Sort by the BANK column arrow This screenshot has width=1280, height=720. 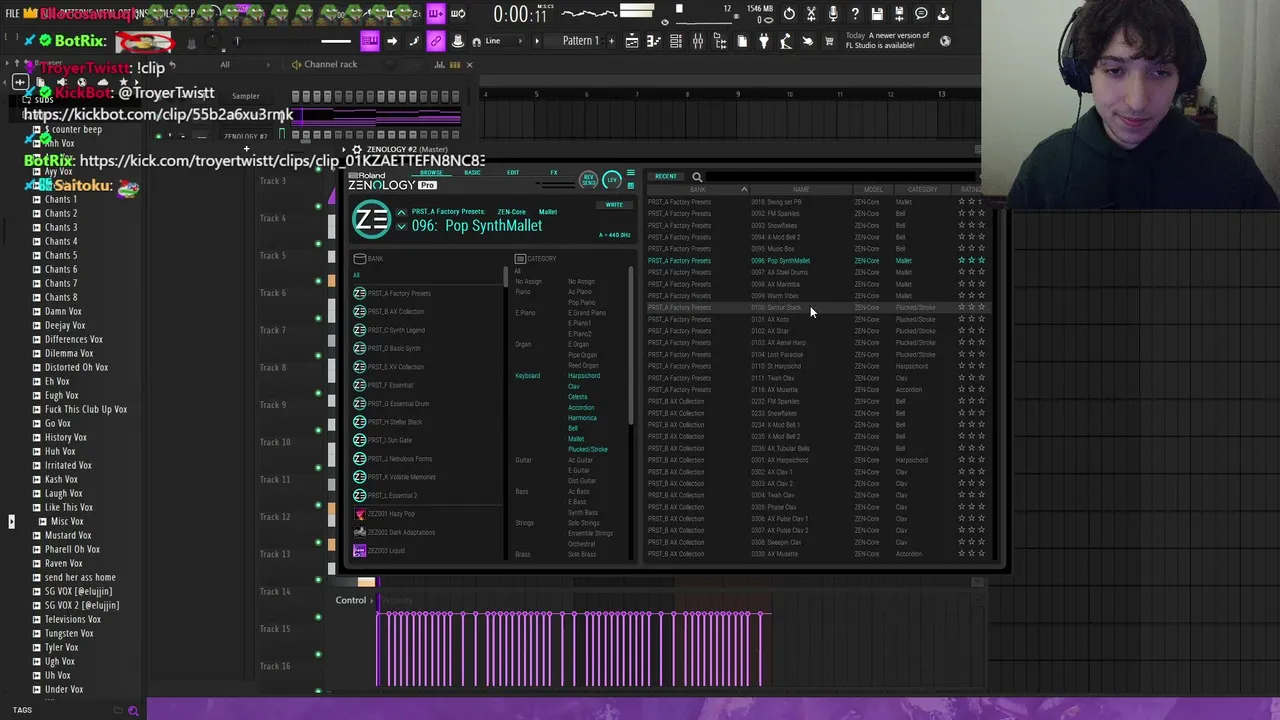click(x=743, y=190)
